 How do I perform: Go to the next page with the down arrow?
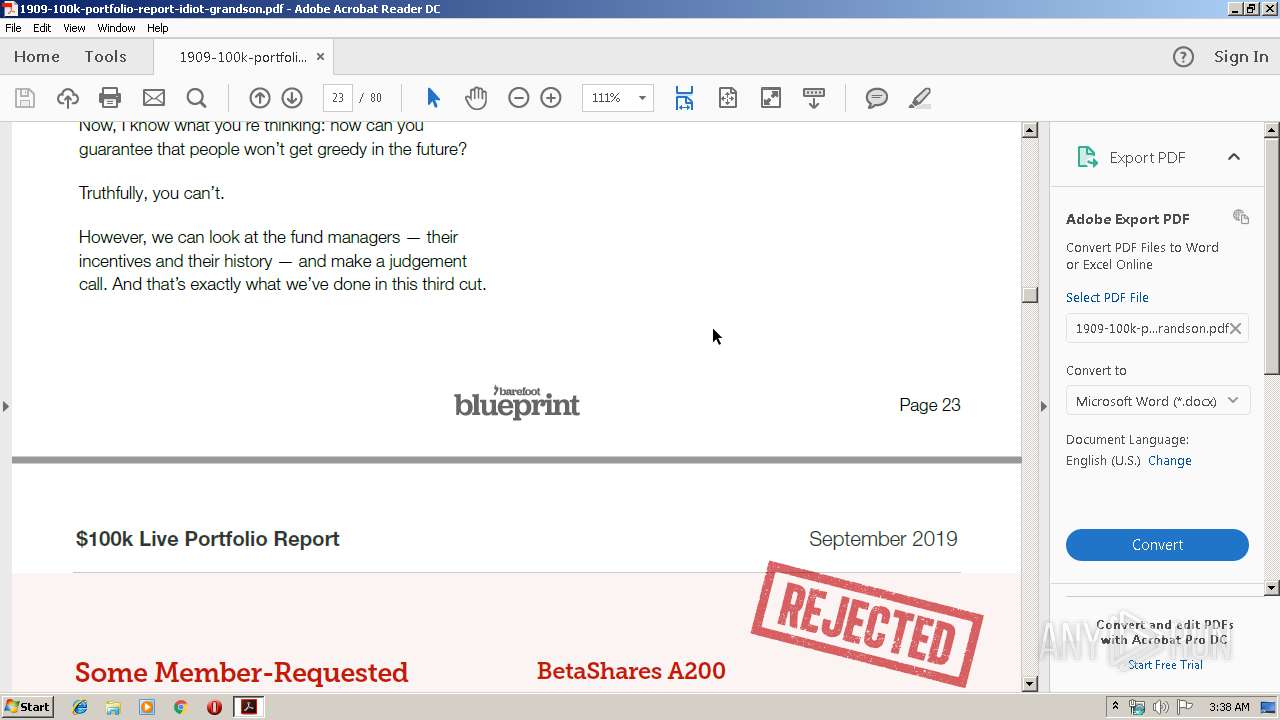pyautogui.click(x=292, y=98)
